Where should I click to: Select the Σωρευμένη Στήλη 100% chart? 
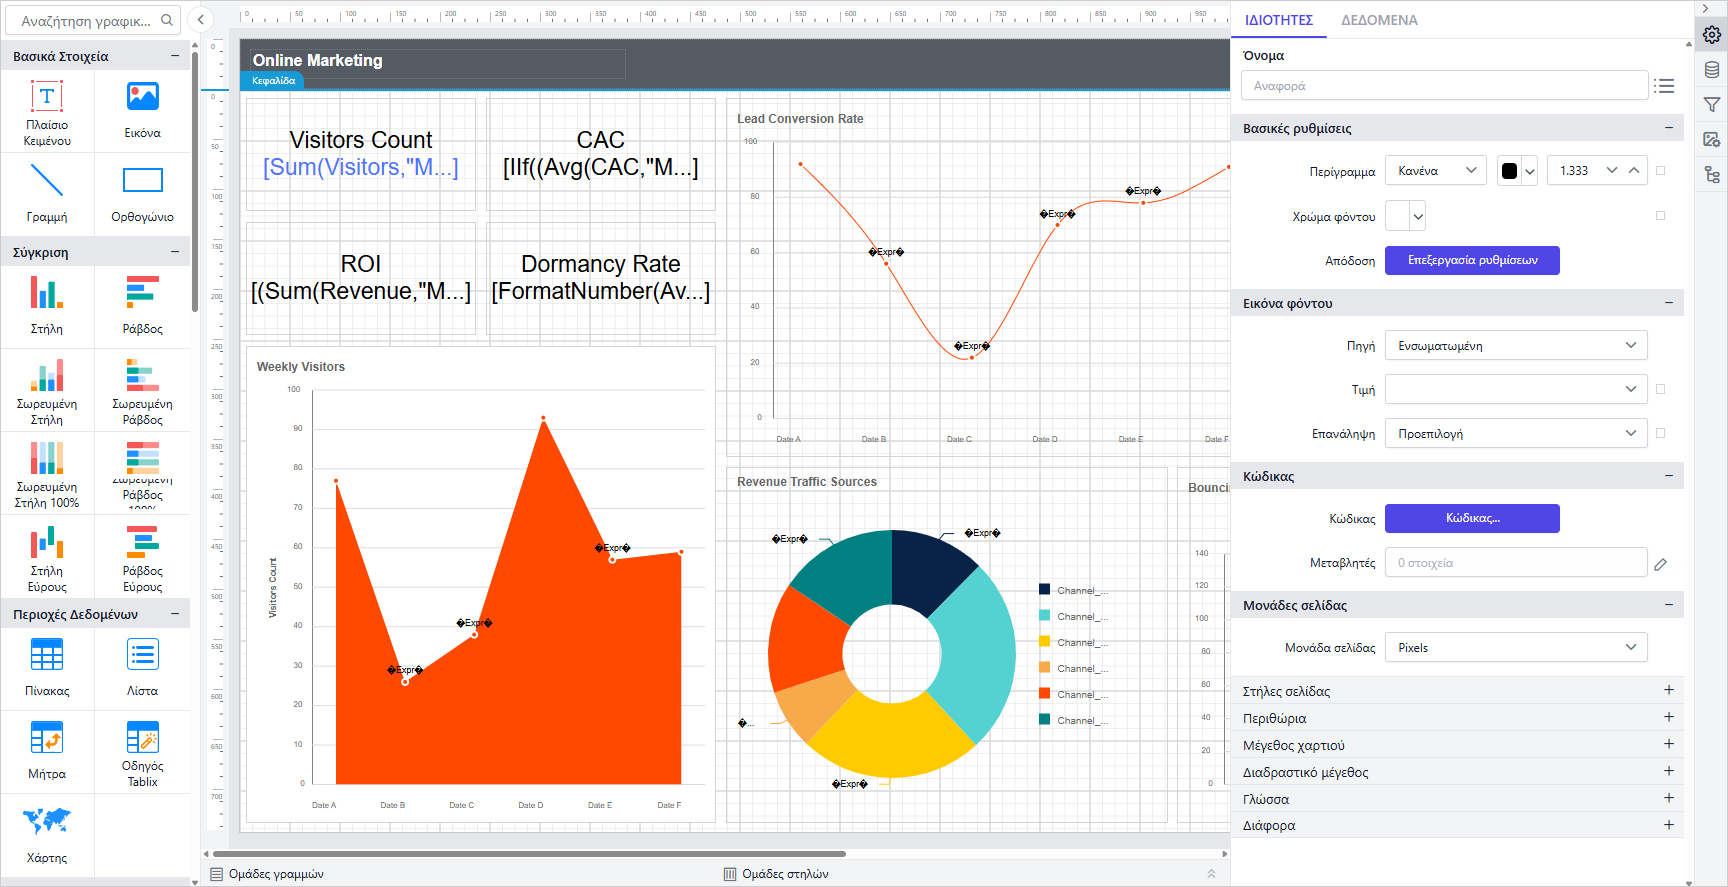(x=47, y=473)
